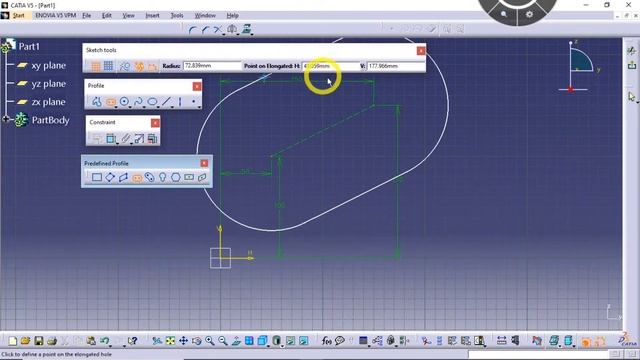The image size is (640, 360).
Task: Select Keyhole Profile in Predefined Profile
Action: pos(162,177)
